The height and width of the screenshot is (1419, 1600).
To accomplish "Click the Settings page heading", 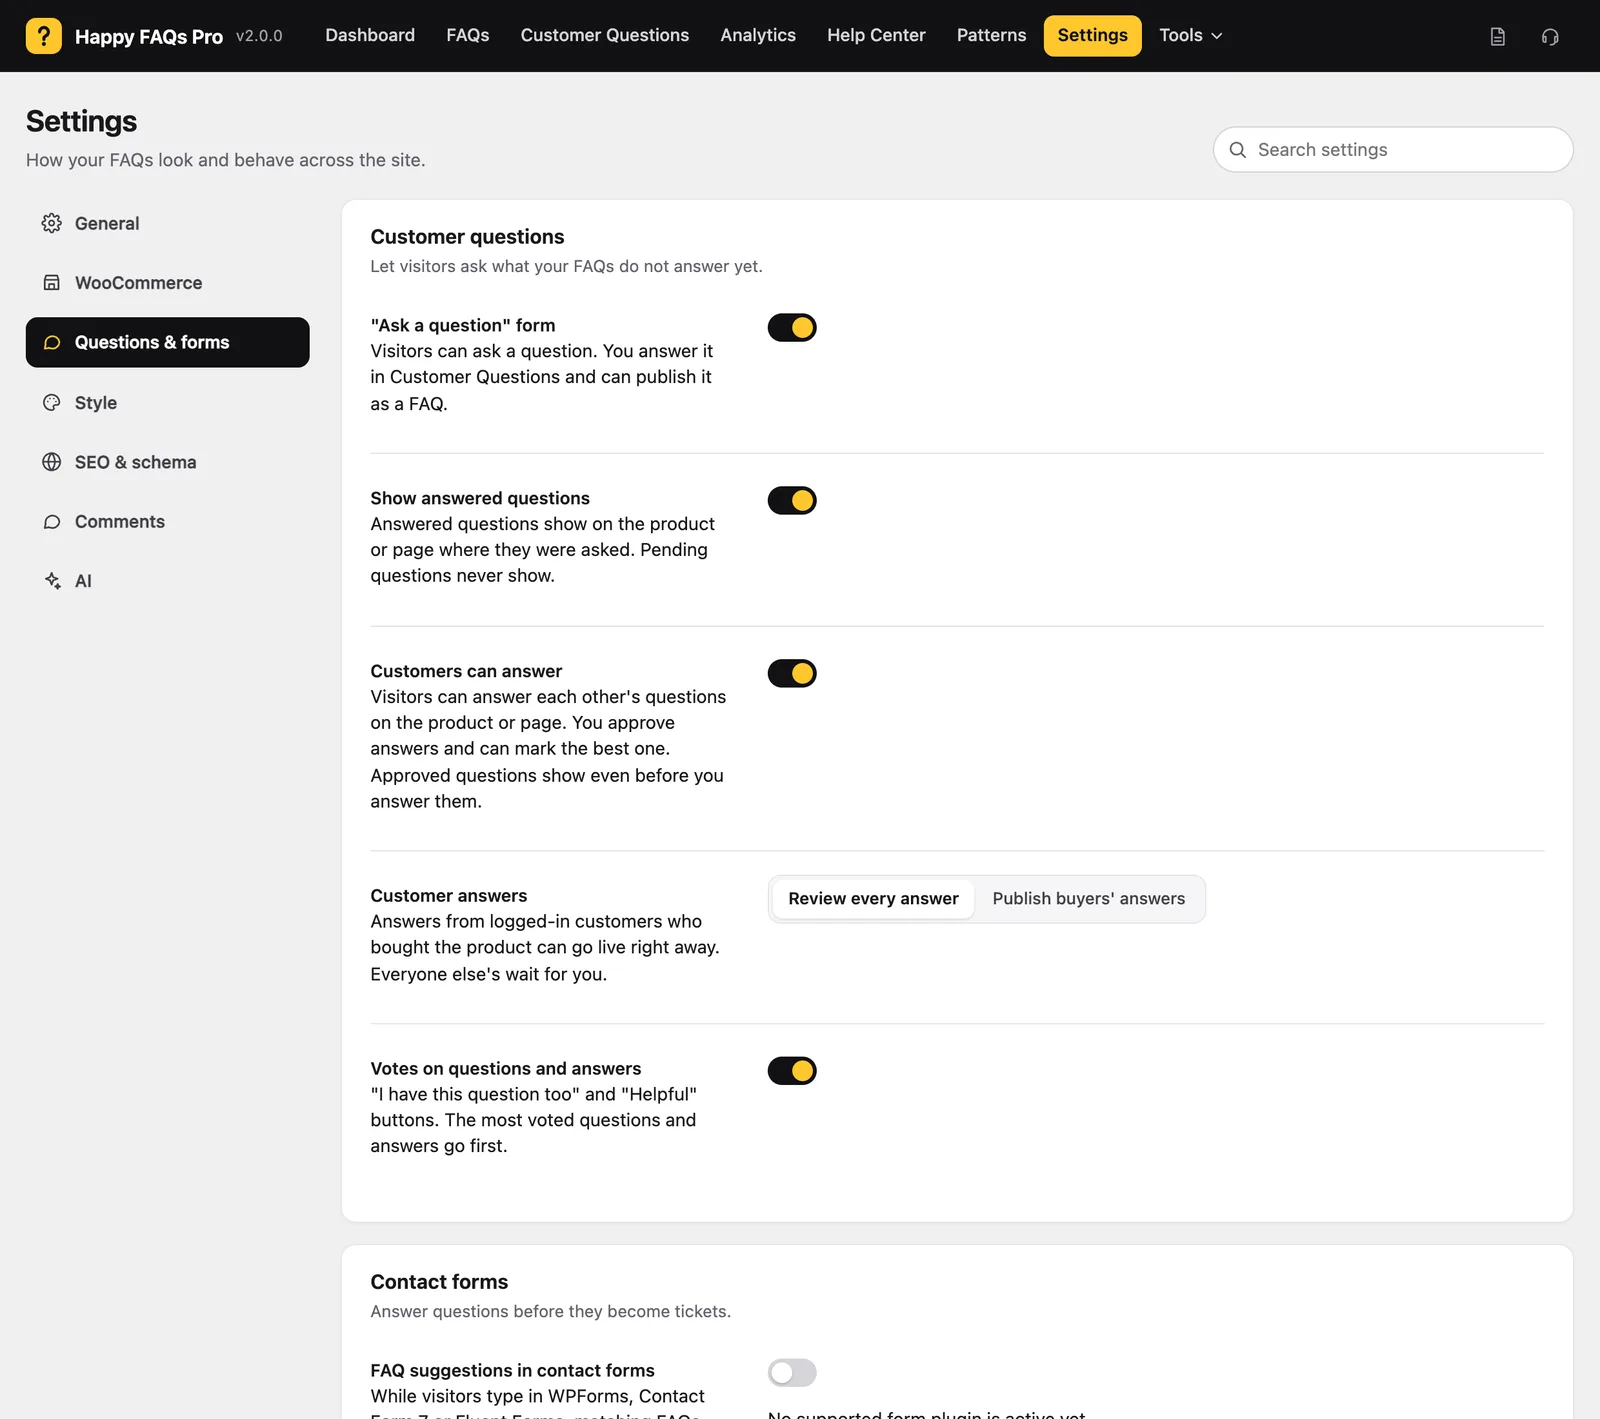I will point(82,121).
